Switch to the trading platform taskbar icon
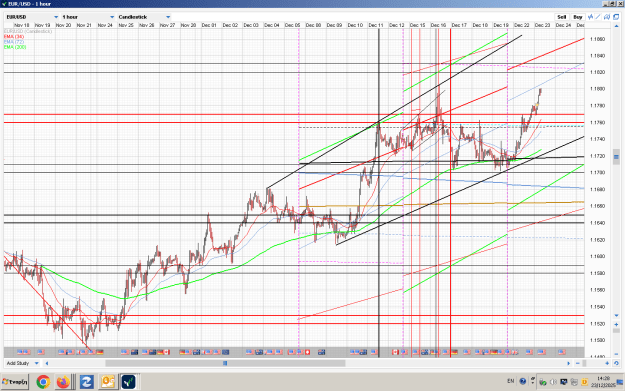Viewport: 625px width, 391px height. click(128, 382)
